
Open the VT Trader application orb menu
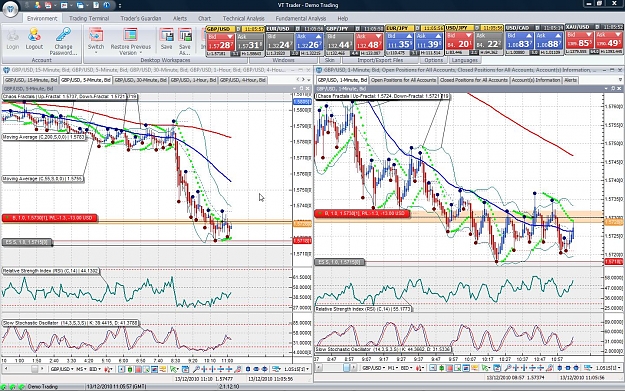click(10, 9)
